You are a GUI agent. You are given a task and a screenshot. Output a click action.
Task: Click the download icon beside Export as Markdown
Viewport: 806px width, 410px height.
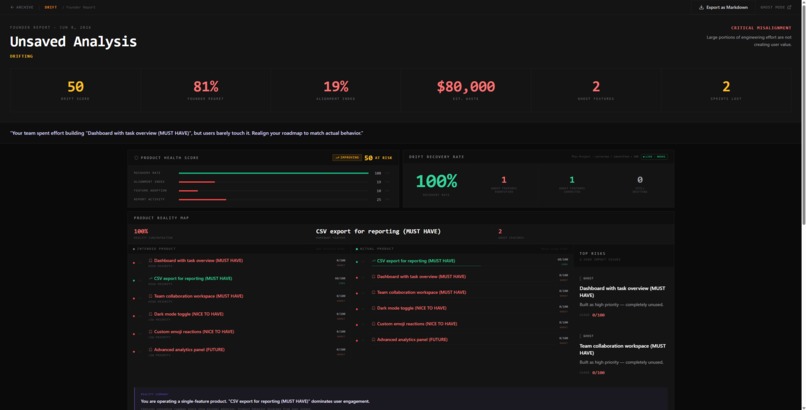pos(701,7)
